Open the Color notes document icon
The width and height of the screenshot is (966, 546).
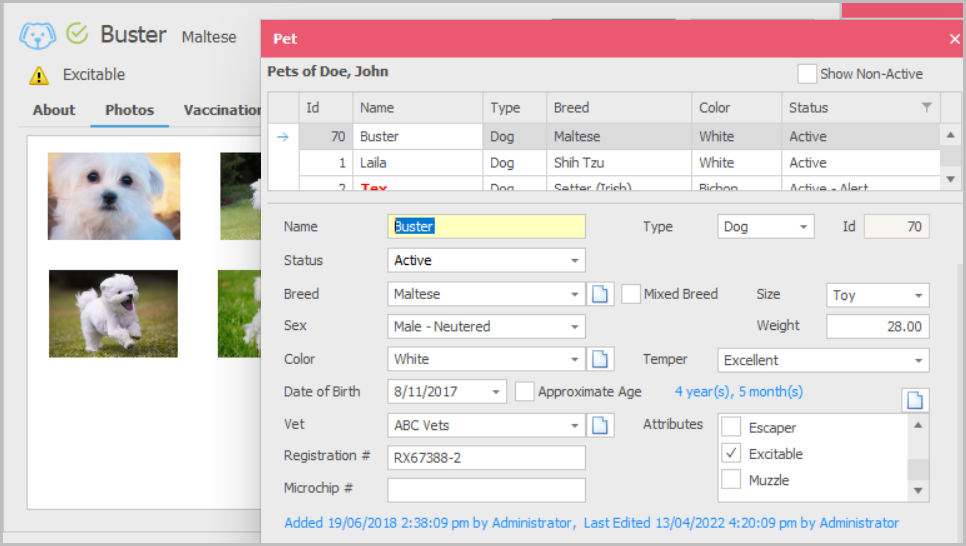(x=599, y=359)
